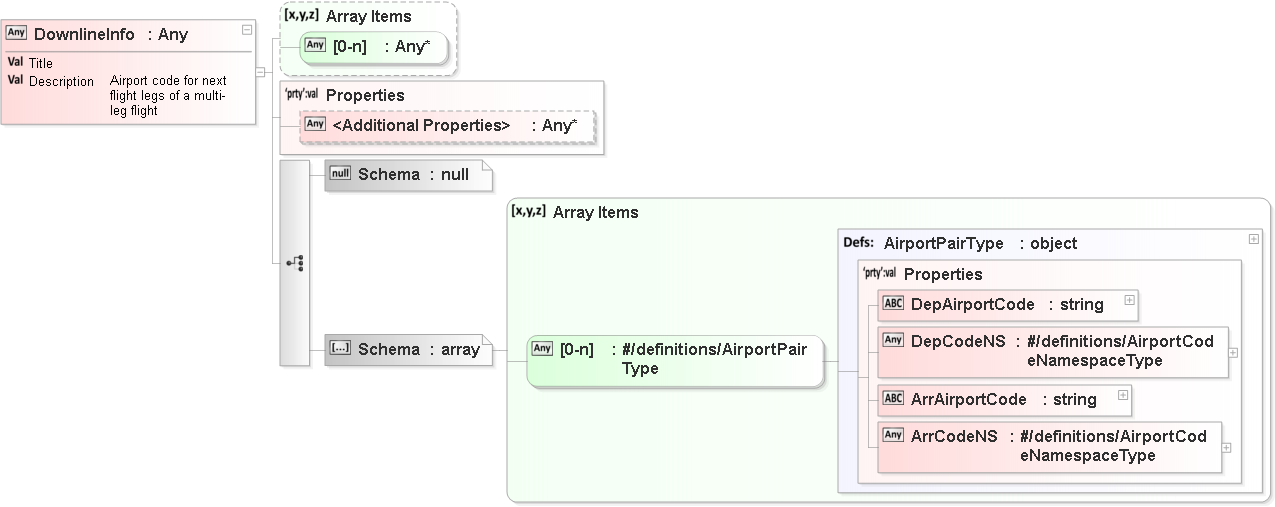Expand the AirportPairType definition plus box
This screenshot has height=507, width=1275.
(1253, 239)
